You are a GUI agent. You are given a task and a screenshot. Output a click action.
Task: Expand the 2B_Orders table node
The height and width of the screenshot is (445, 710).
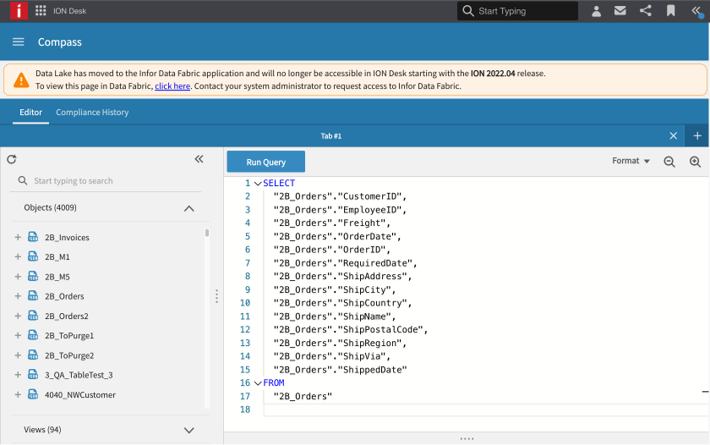pos(18,296)
